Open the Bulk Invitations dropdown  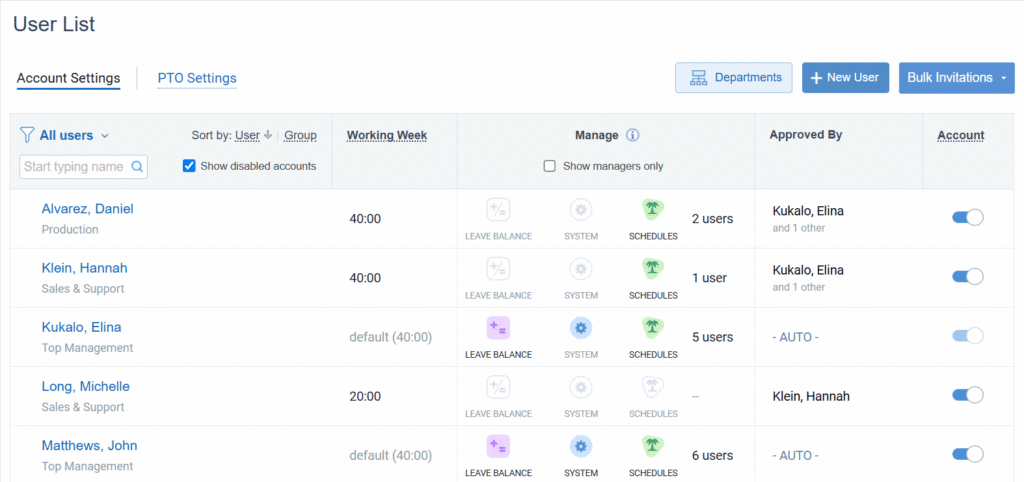pos(957,78)
